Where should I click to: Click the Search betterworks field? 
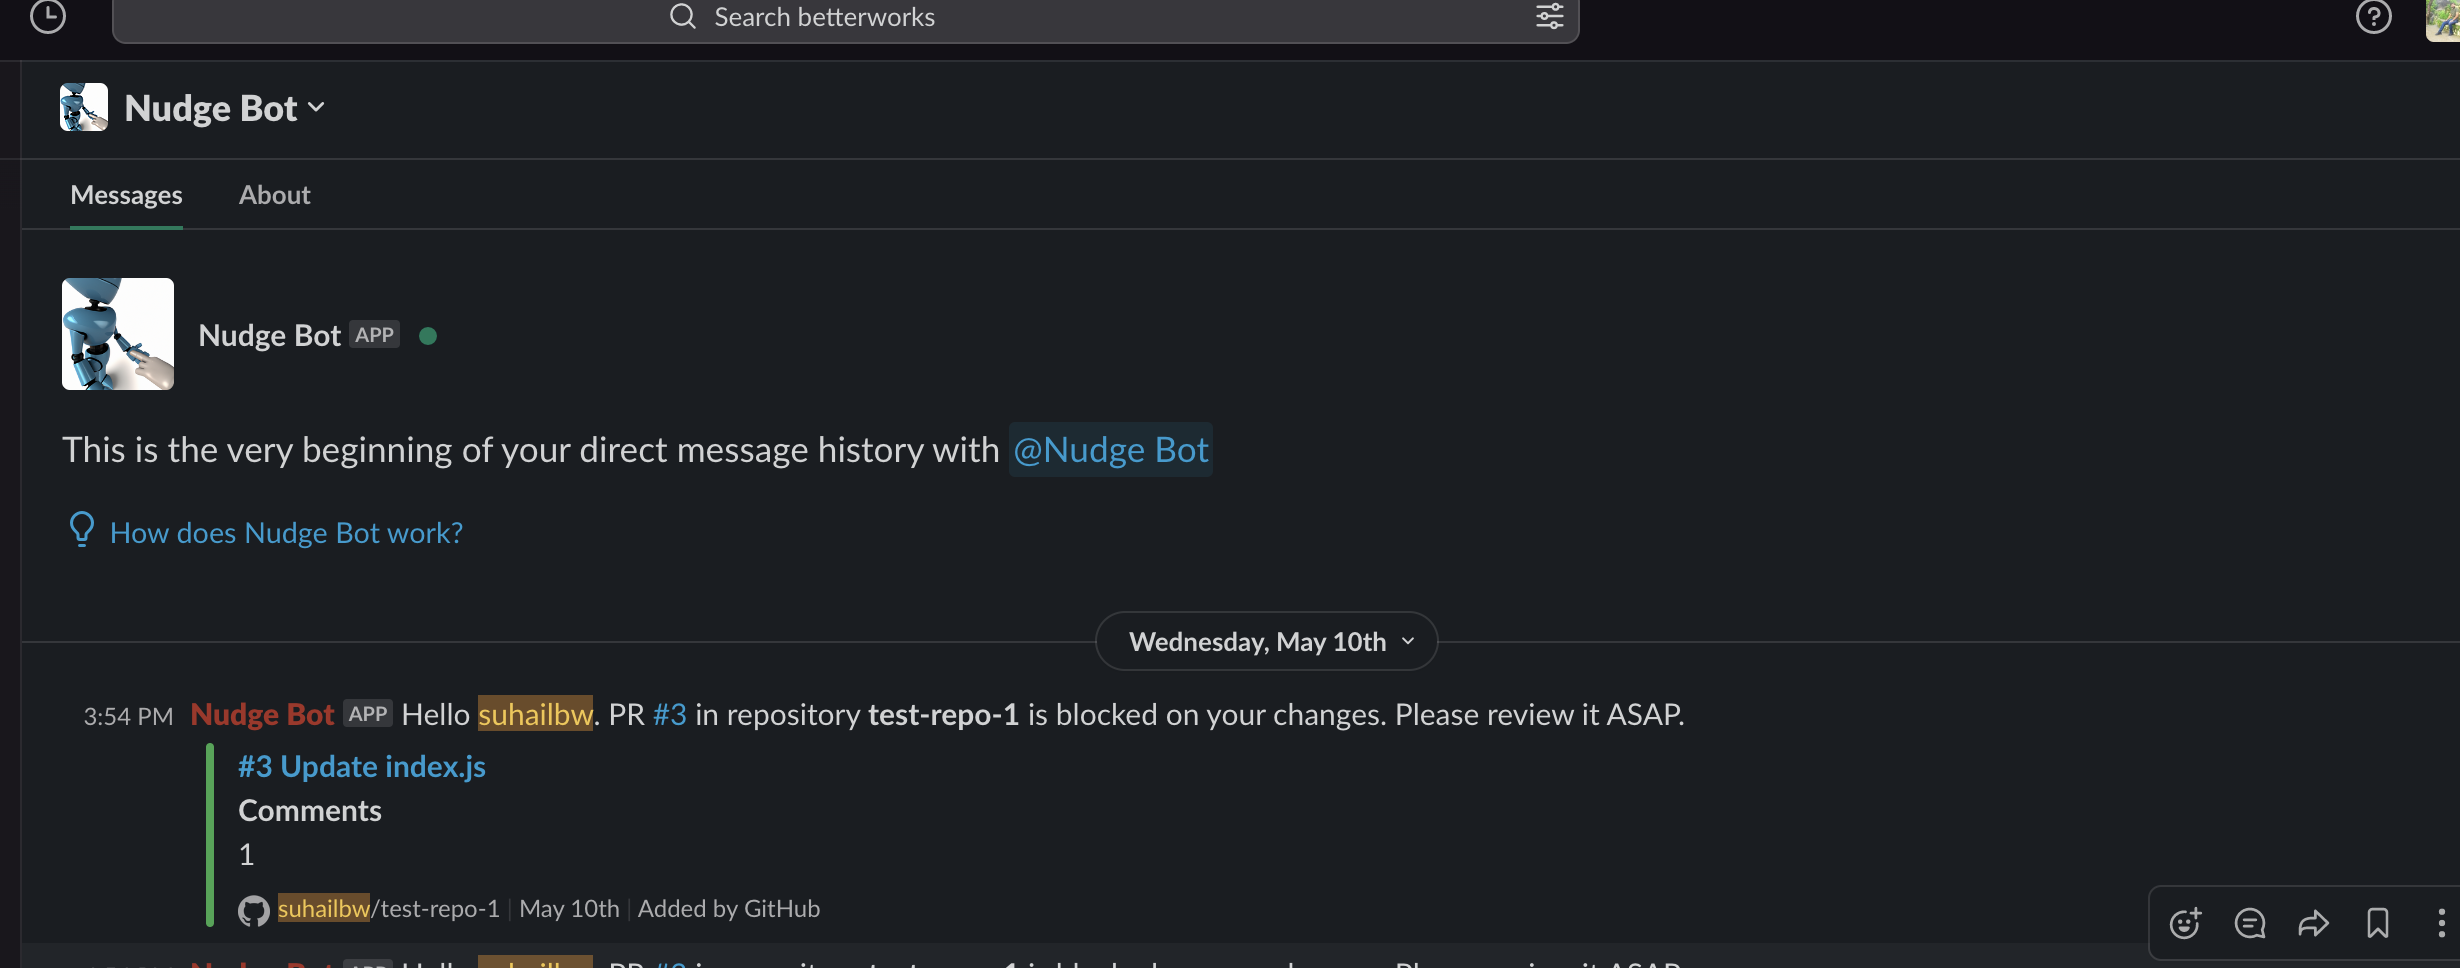point(845,18)
